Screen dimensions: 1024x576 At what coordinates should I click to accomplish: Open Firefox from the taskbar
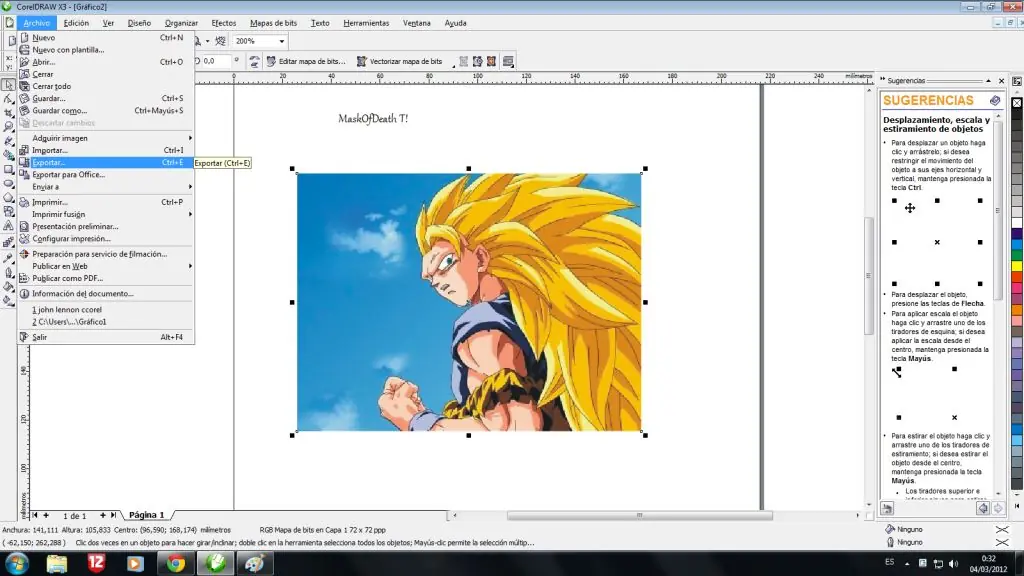(176, 563)
